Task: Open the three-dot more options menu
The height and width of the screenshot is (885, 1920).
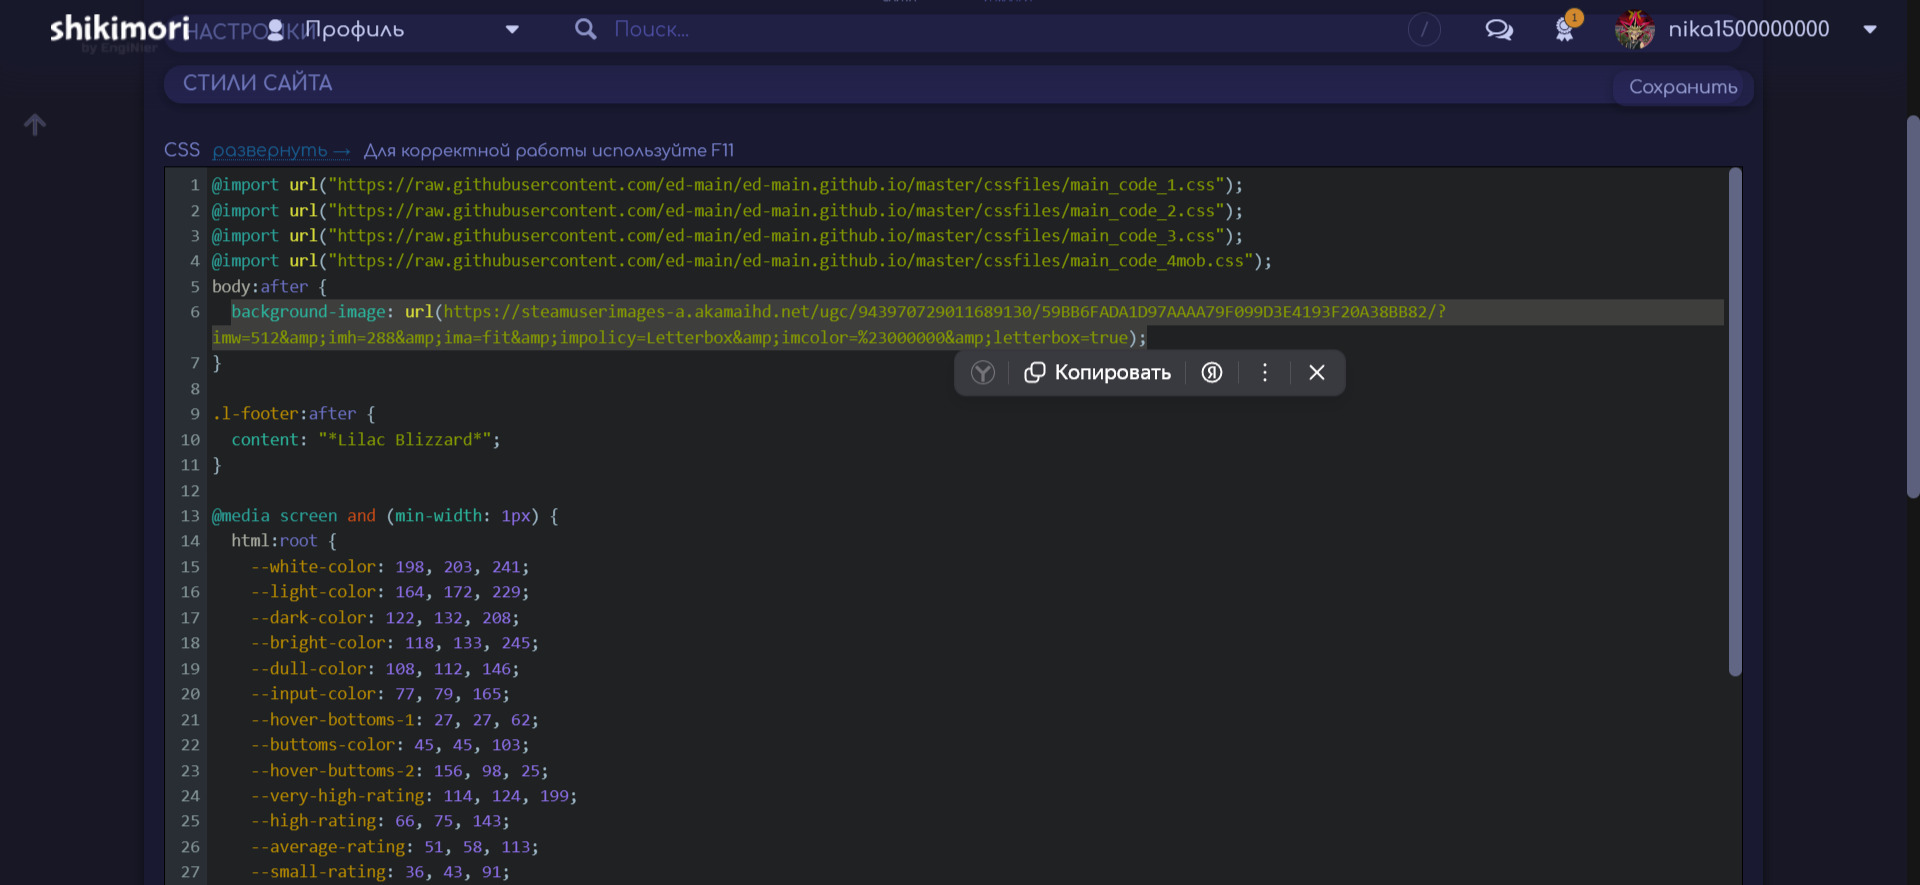Action: [x=1265, y=373]
